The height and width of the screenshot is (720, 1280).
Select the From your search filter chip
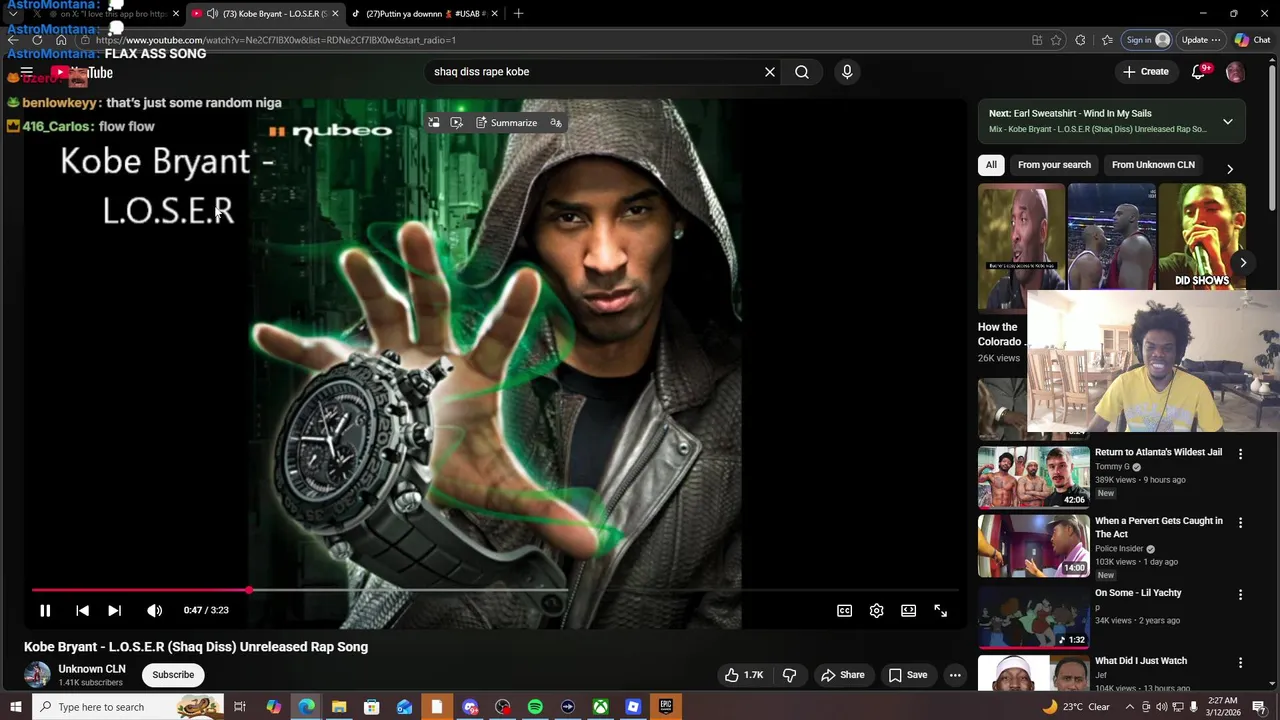(1054, 165)
